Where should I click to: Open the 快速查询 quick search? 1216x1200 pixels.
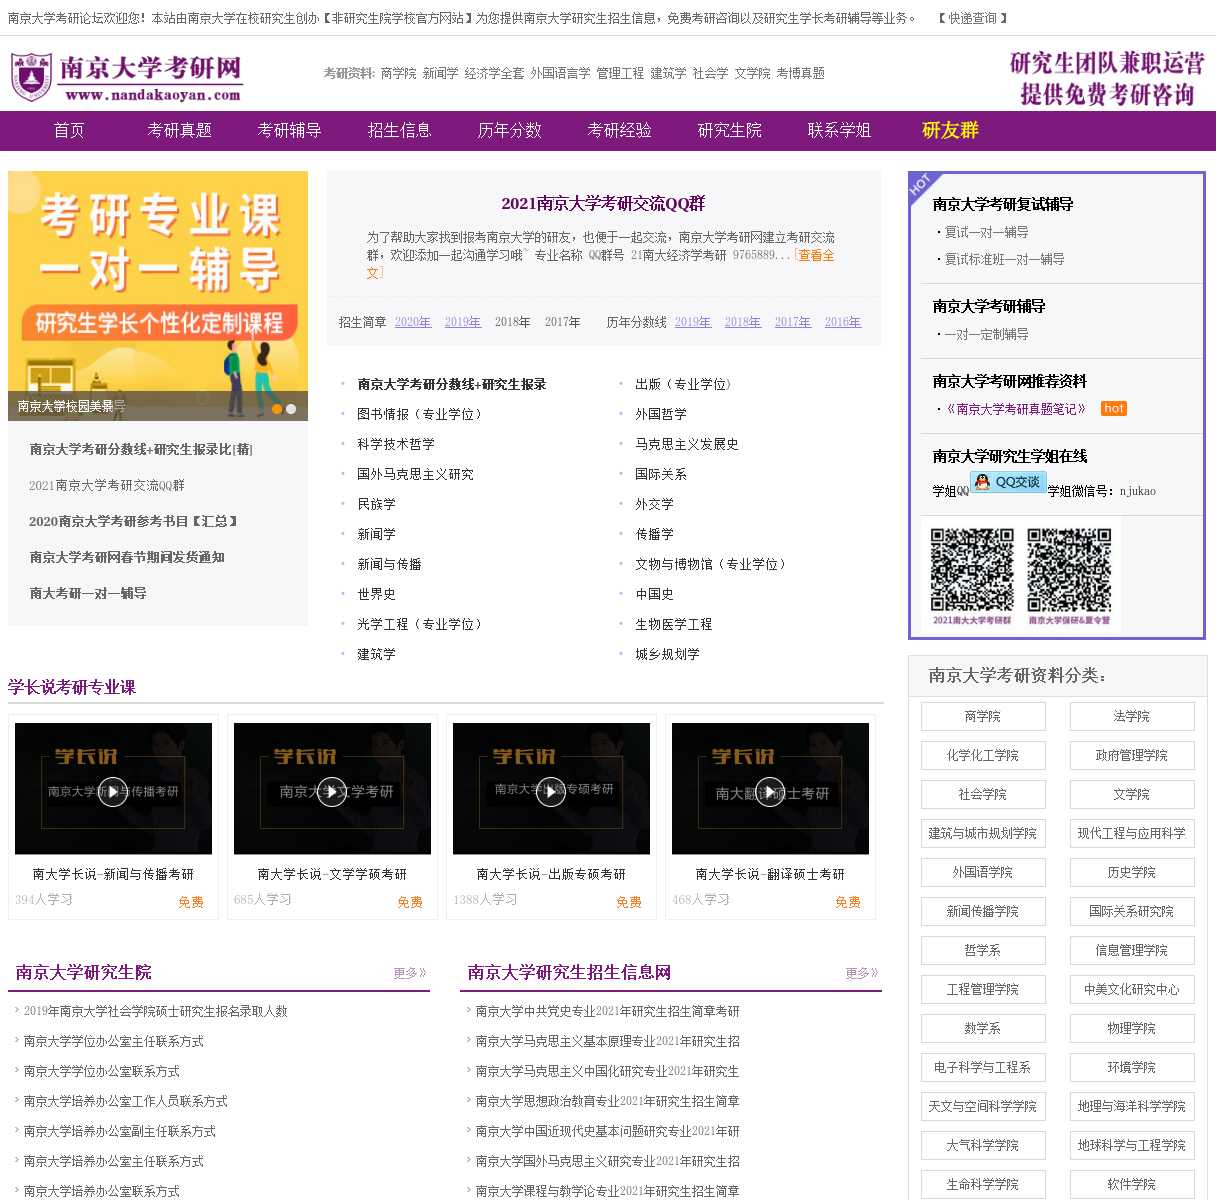click(972, 18)
